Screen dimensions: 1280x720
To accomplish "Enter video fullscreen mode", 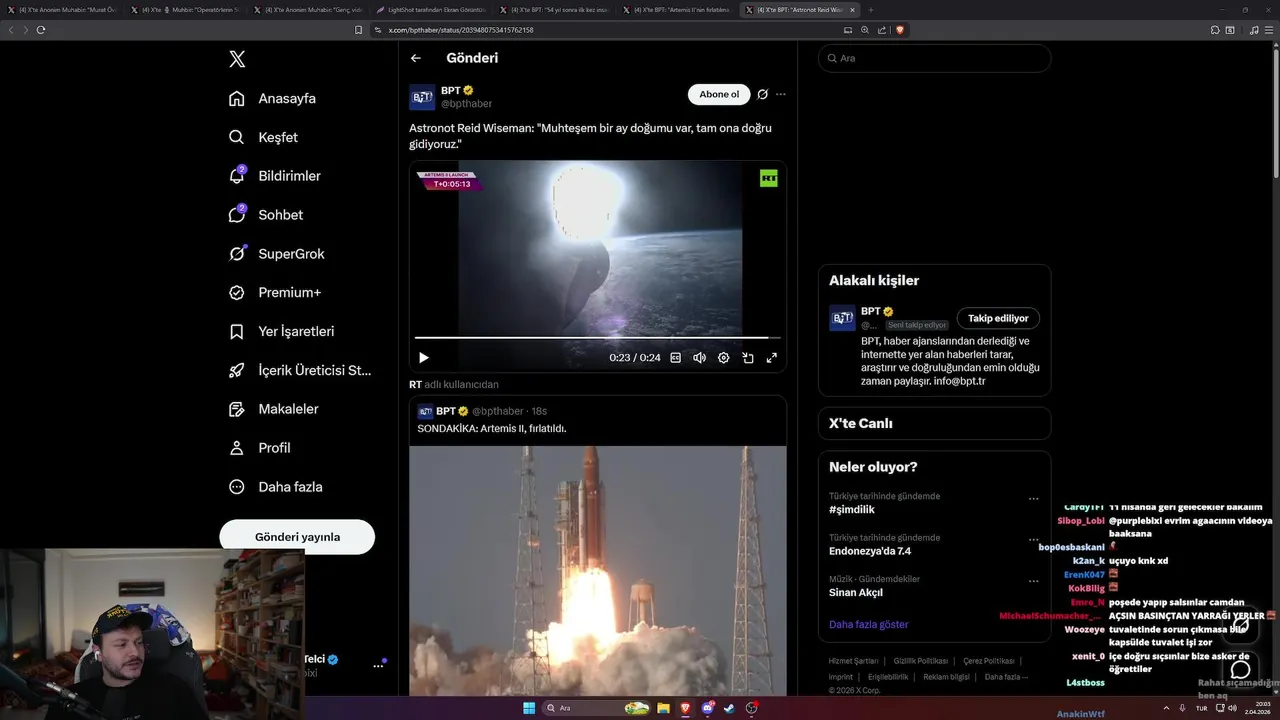I will (772, 358).
